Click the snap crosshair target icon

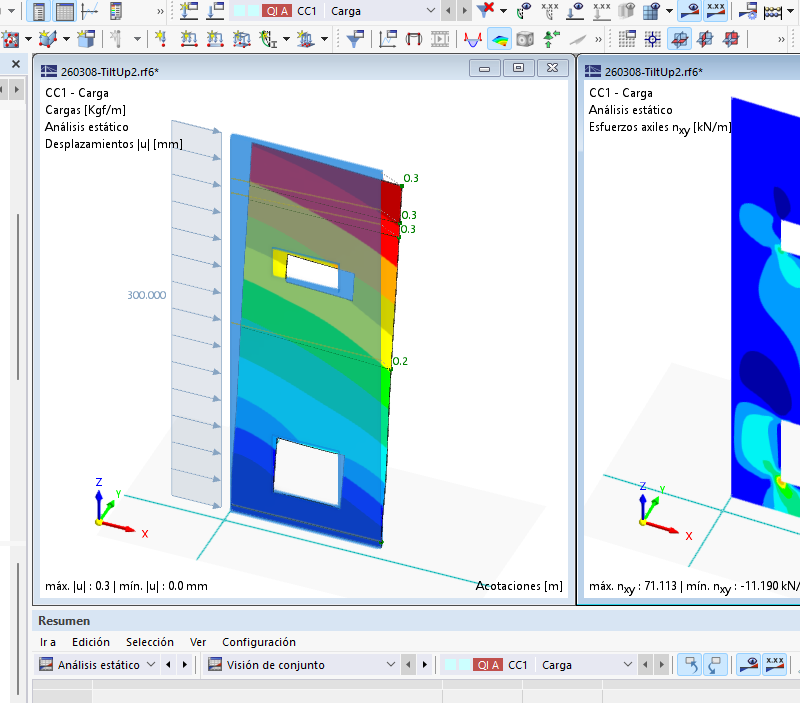[653, 39]
